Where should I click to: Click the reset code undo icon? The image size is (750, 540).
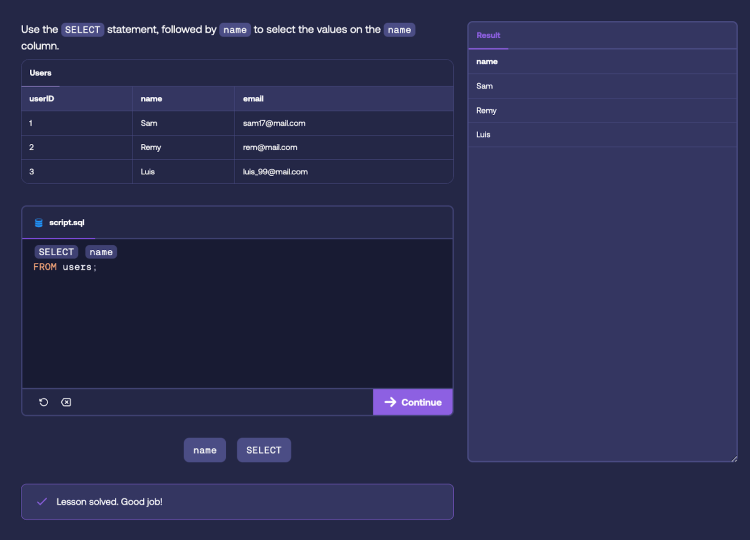43,402
